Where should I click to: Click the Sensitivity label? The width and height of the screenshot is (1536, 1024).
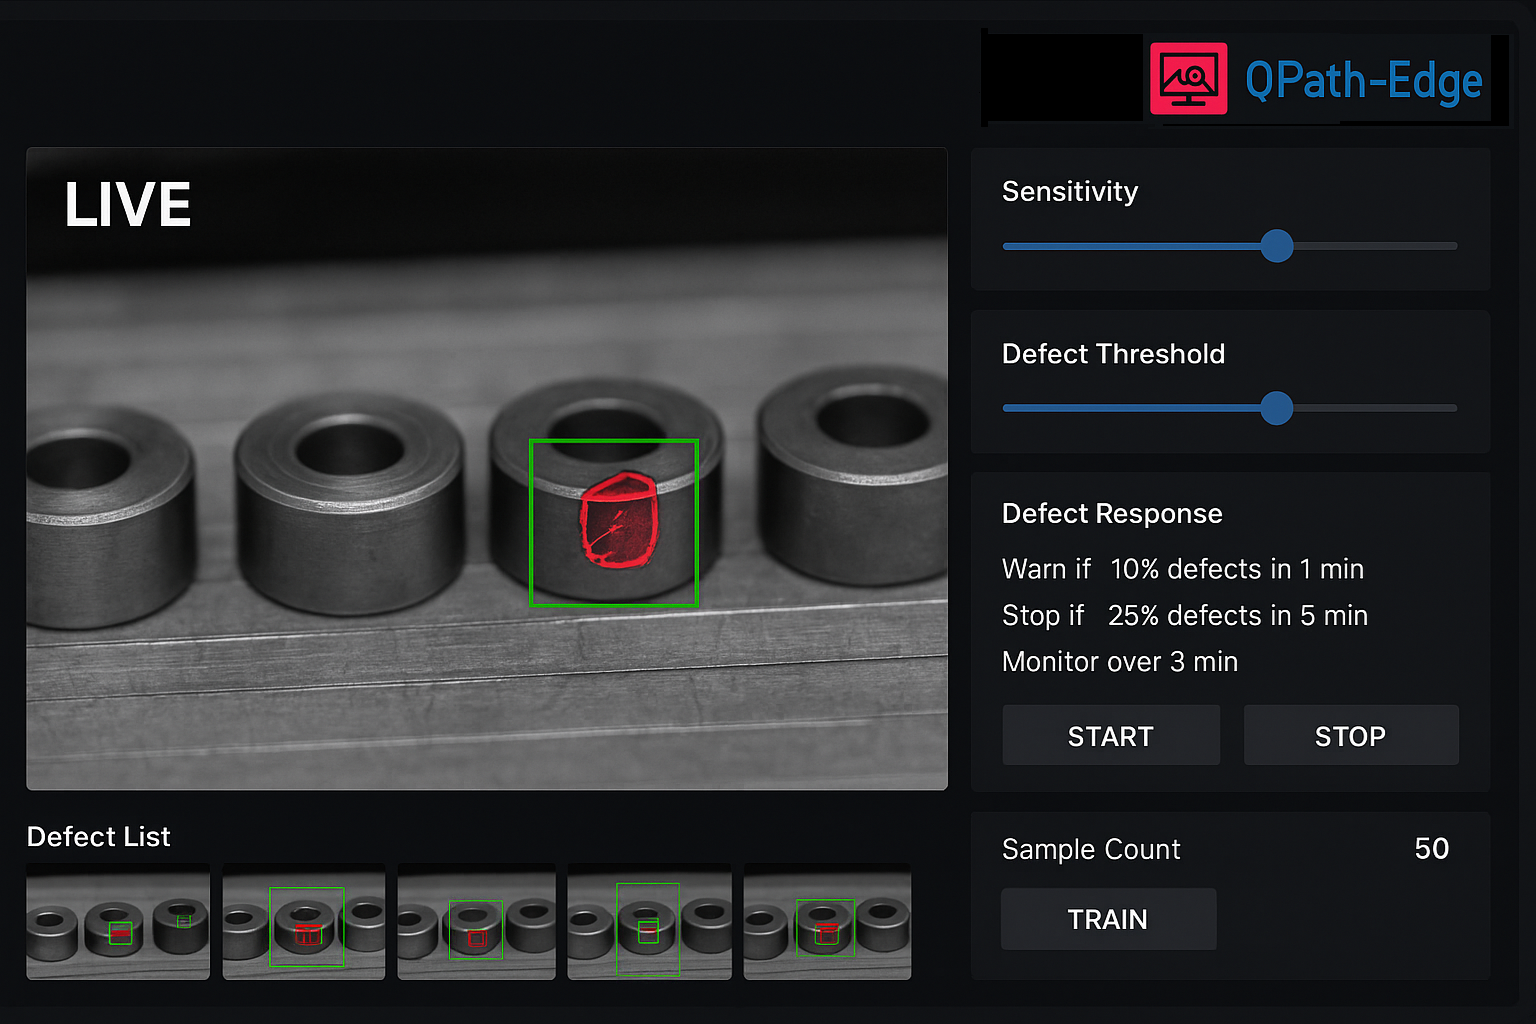click(x=1070, y=191)
